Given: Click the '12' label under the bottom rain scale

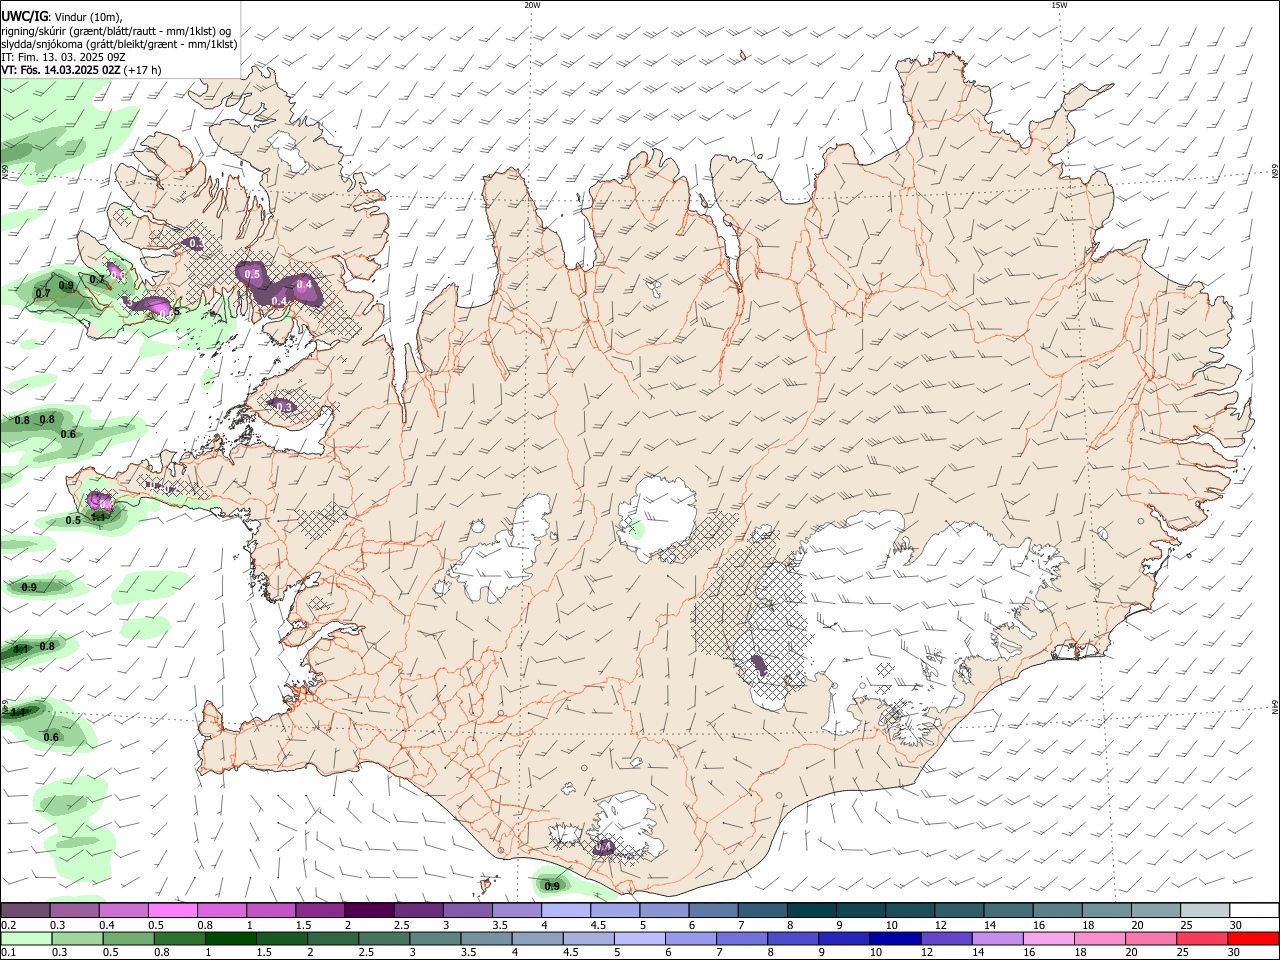Looking at the screenshot, I should 925,953.
